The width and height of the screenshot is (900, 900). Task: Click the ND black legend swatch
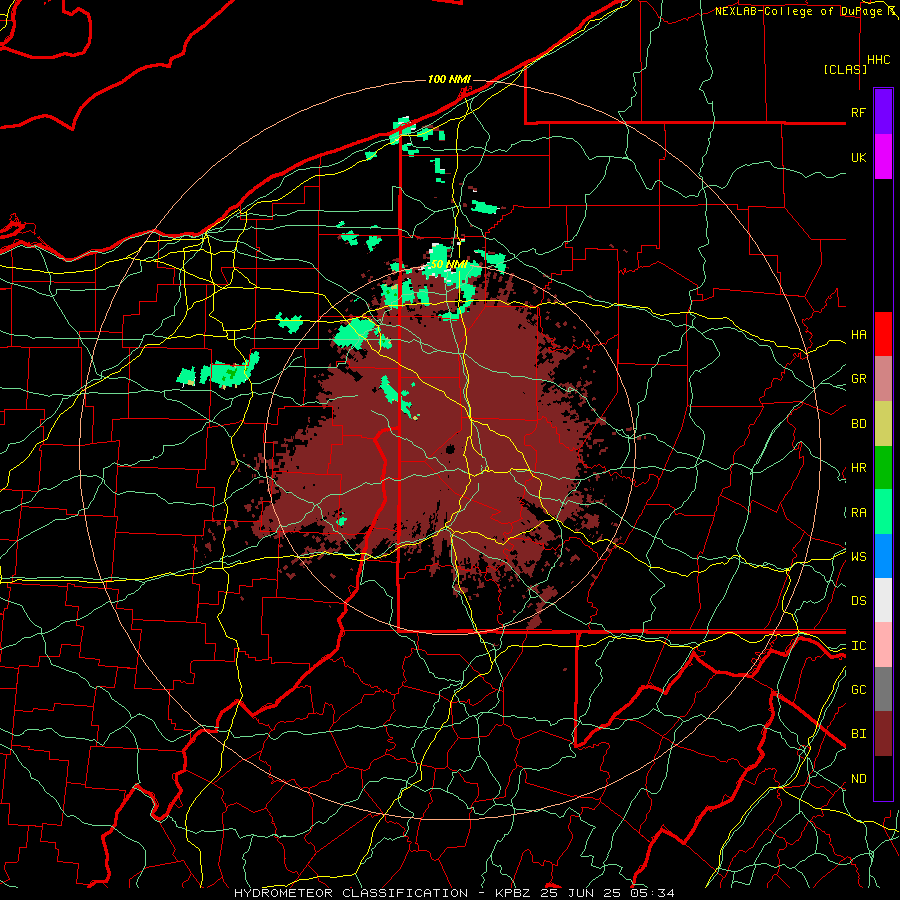tap(883, 778)
